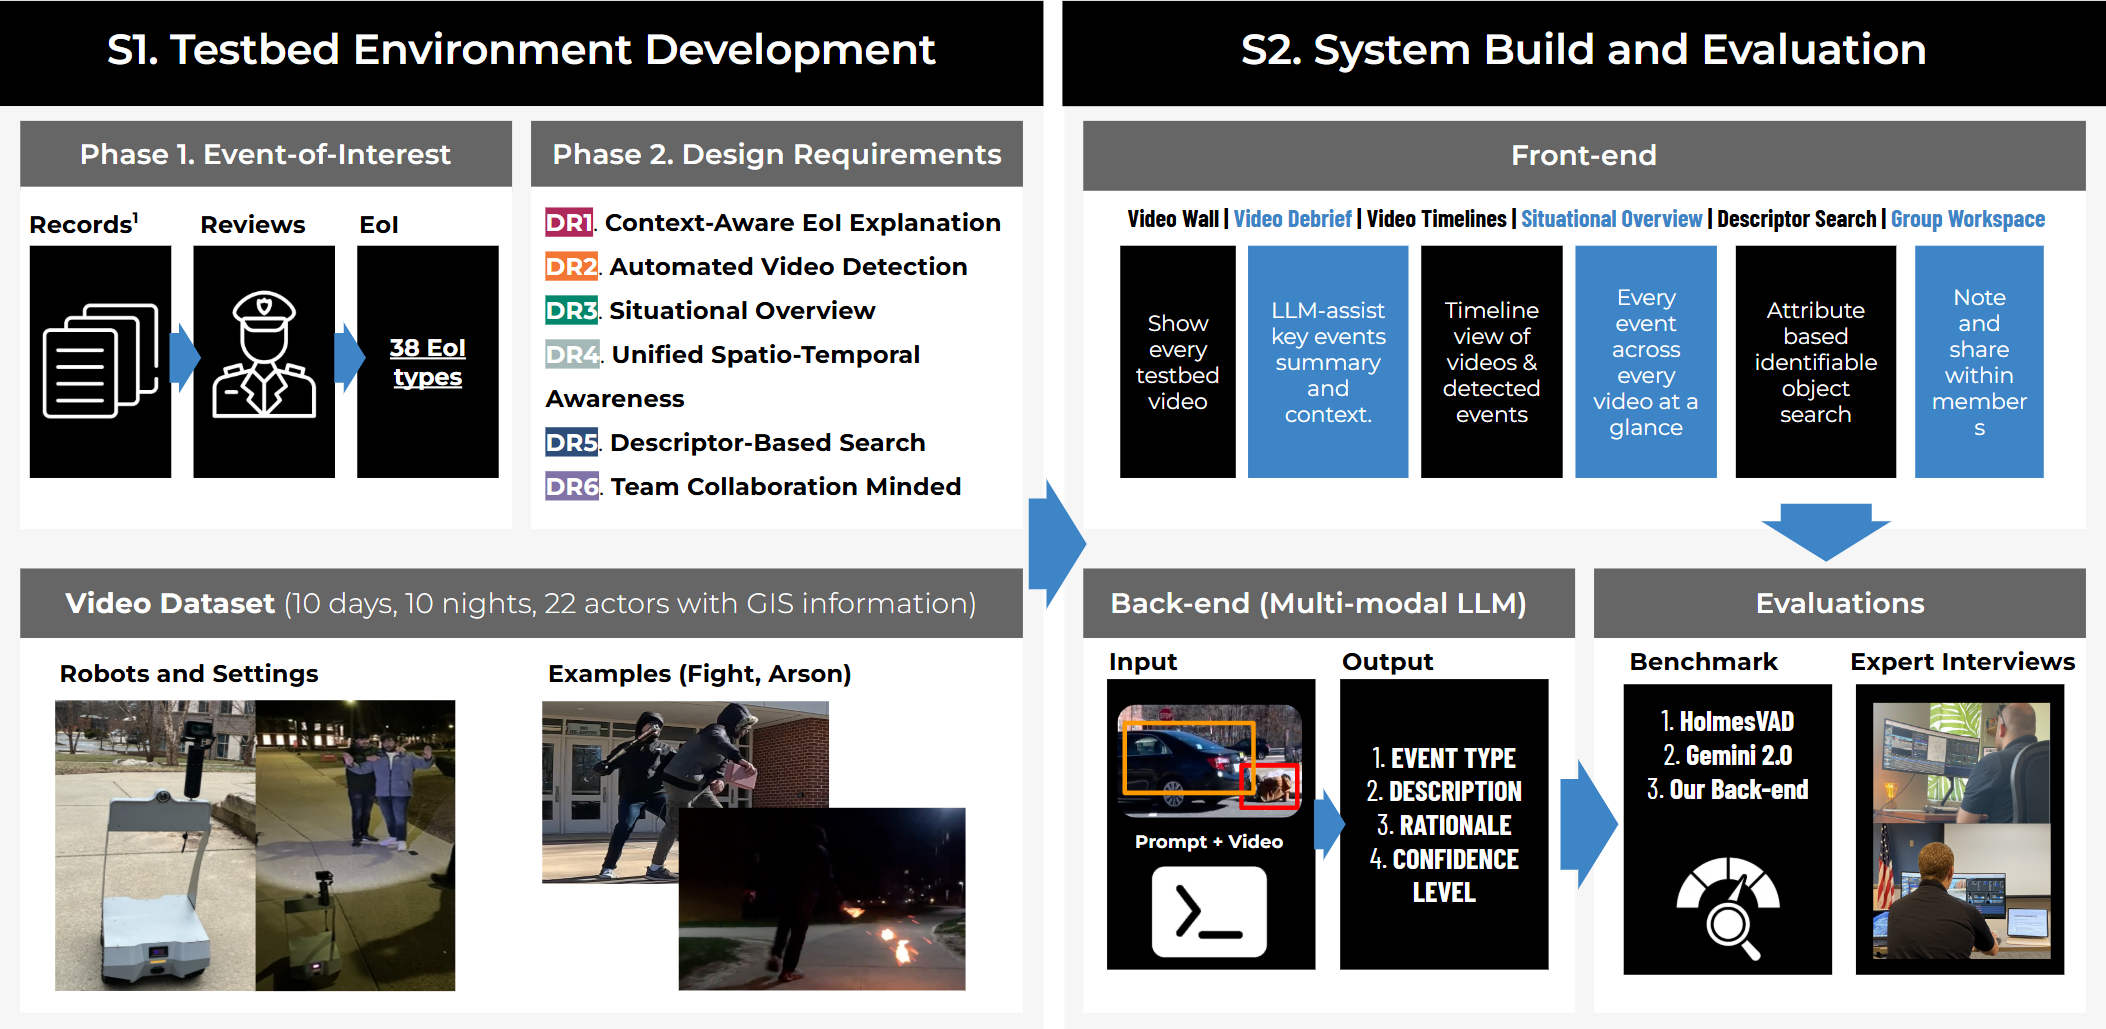Click the gauge with magnifier Benchmark icon
2106x1029 pixels.
coord(1727,907)
